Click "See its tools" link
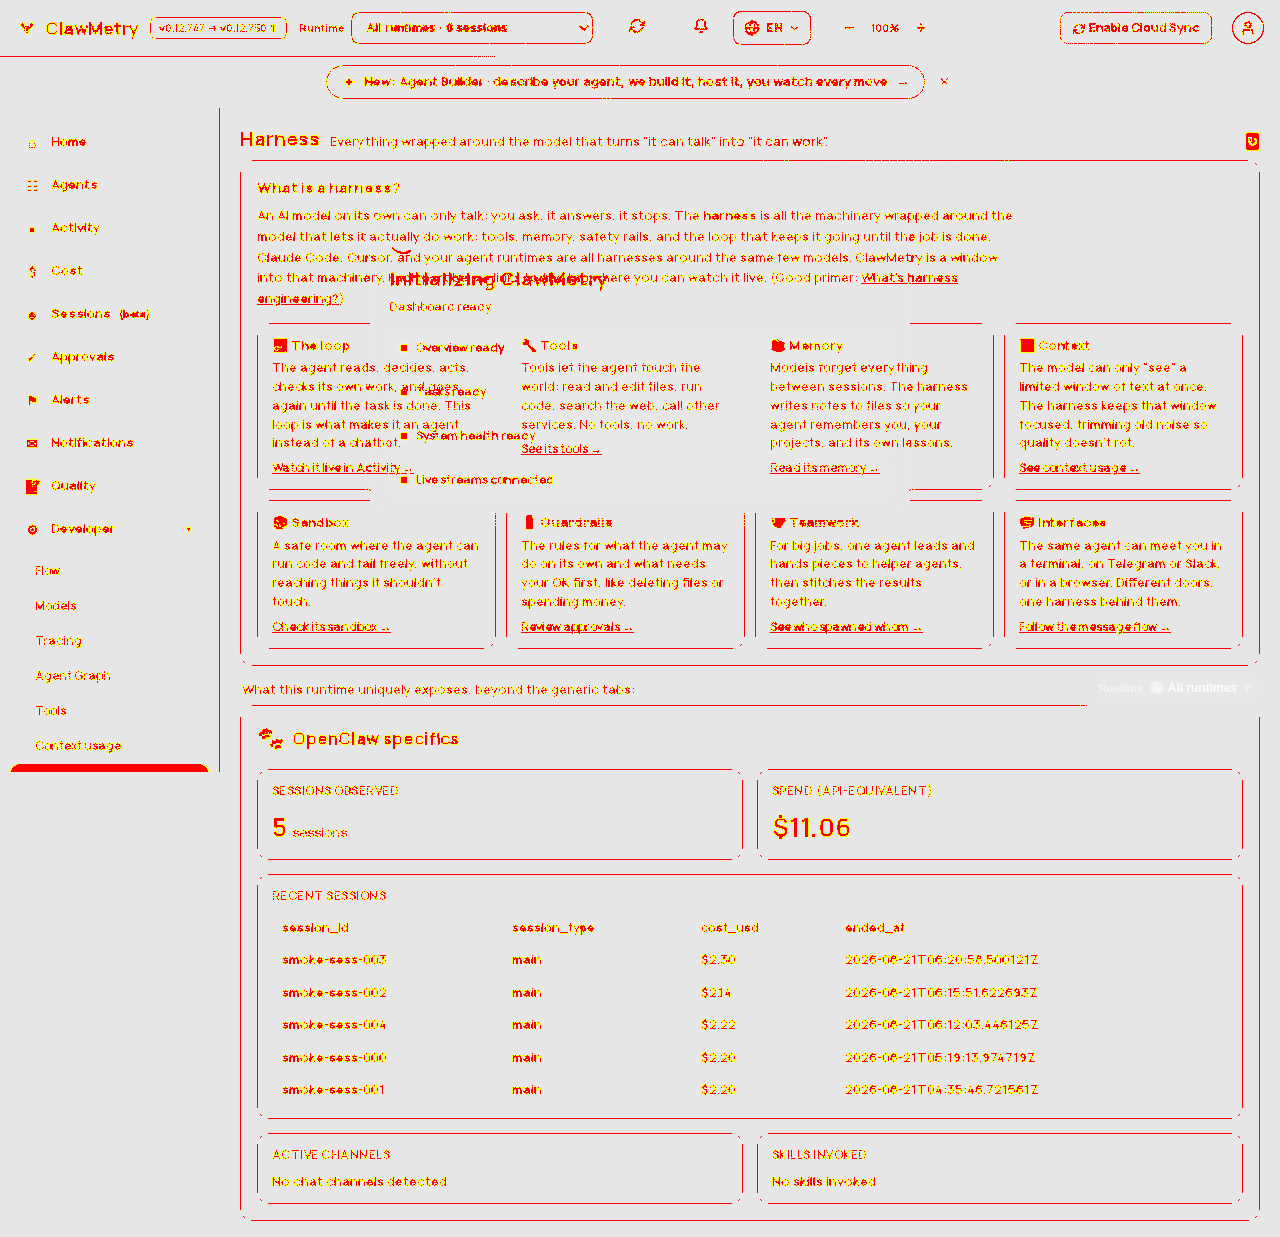Screen dimensions: 1280x1237 click(x=561, y=449)
